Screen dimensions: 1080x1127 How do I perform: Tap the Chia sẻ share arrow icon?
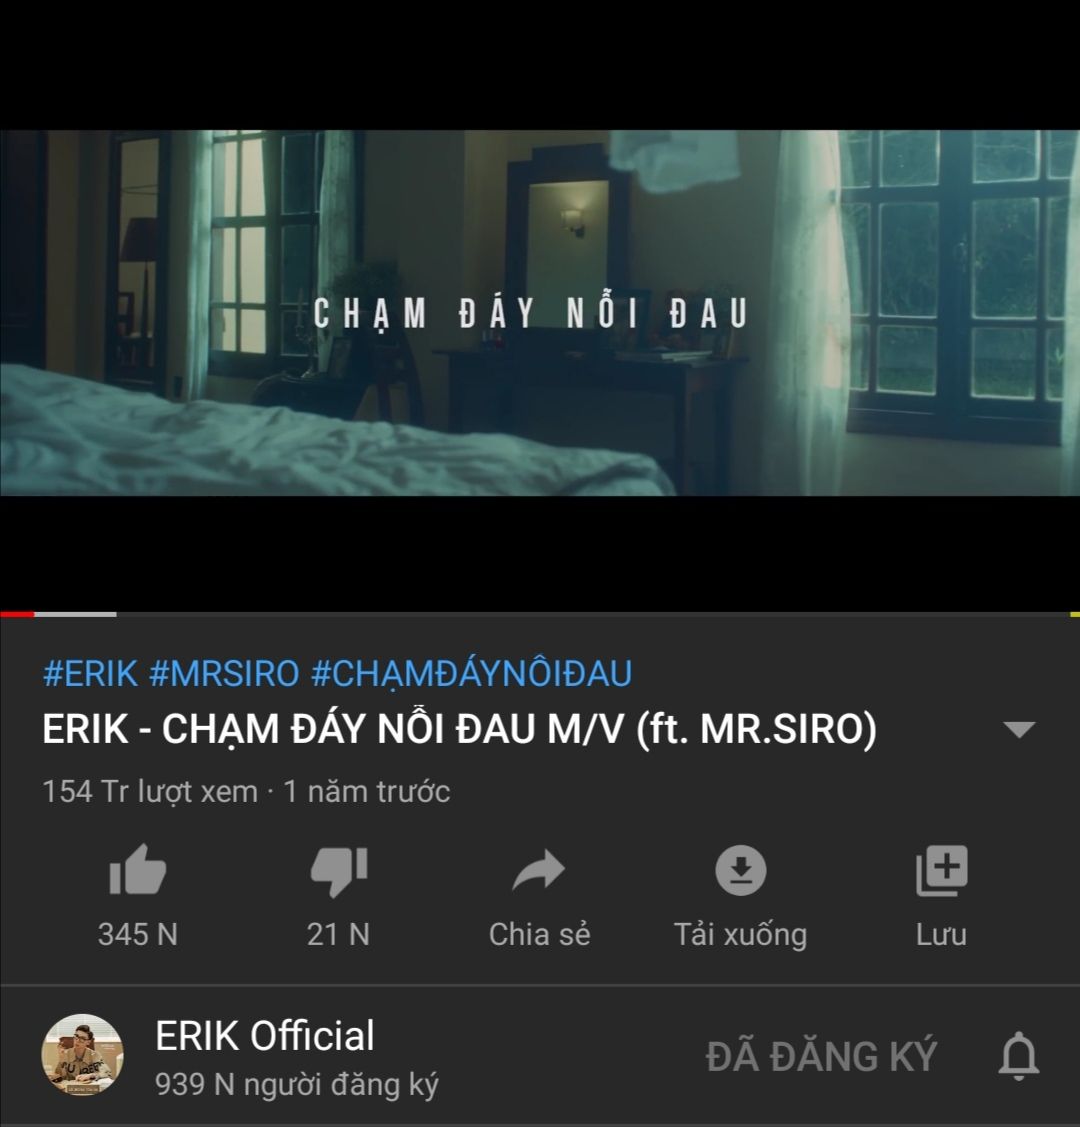point(539,870)
